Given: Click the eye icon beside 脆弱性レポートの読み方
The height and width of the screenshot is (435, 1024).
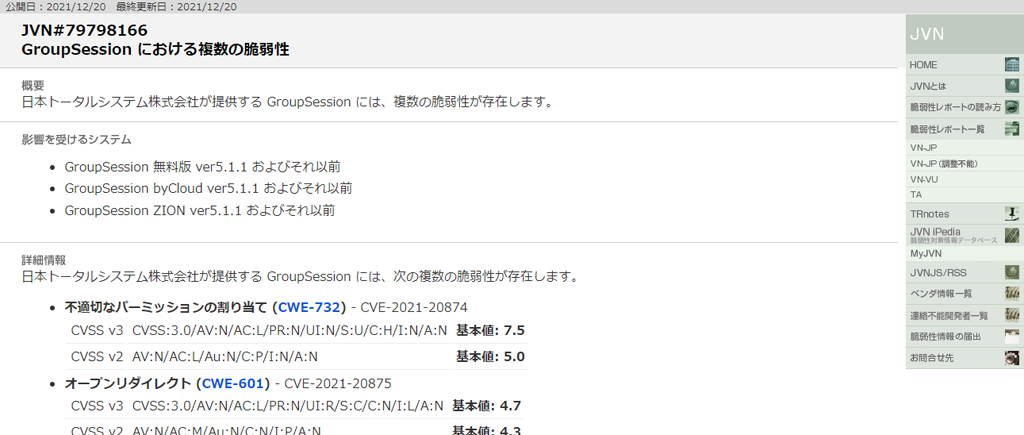Looking at the screenshot, I should click(x=1012, y=107).
